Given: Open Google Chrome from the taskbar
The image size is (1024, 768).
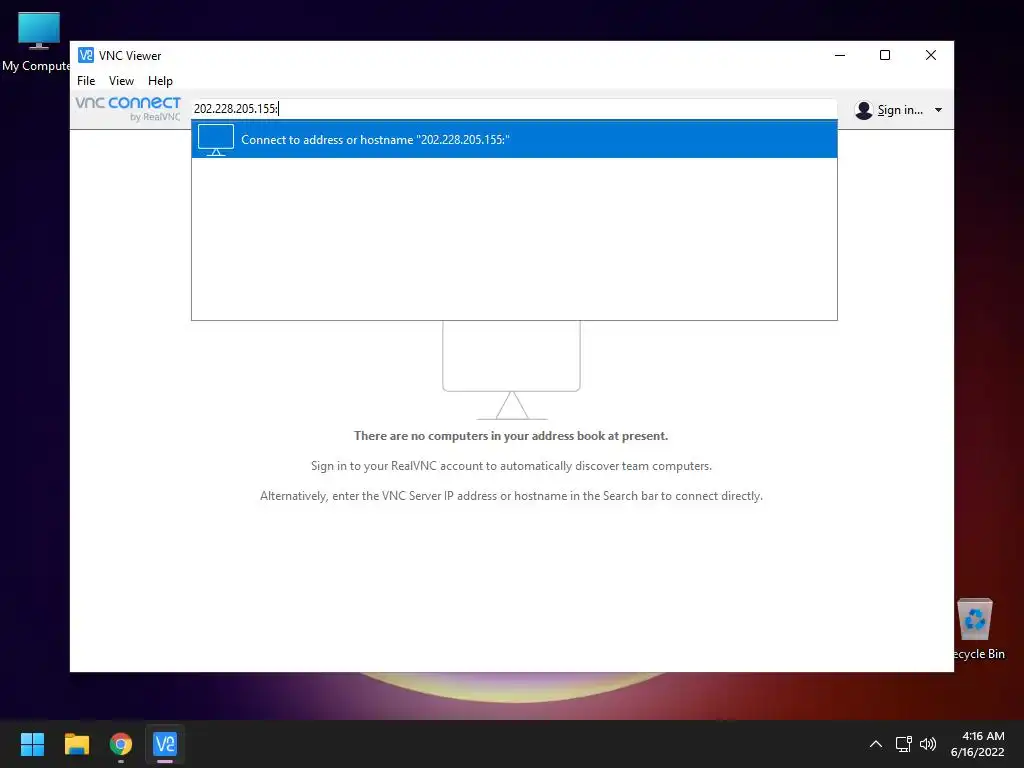Looking at the screenshot, I should coord(121,744).
